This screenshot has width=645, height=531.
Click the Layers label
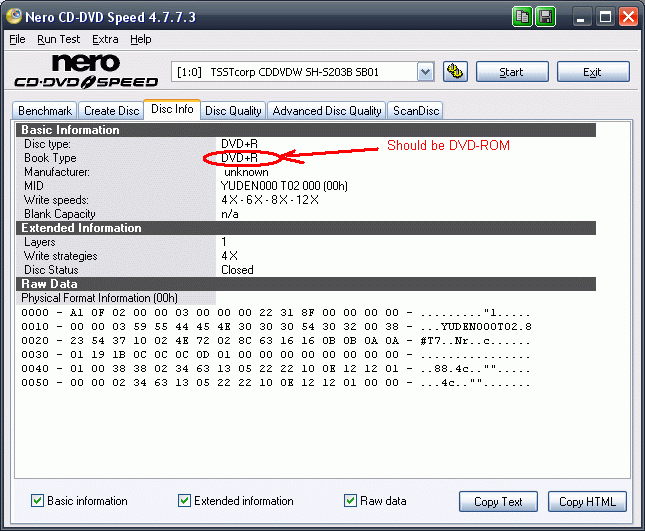coord(39,242)
